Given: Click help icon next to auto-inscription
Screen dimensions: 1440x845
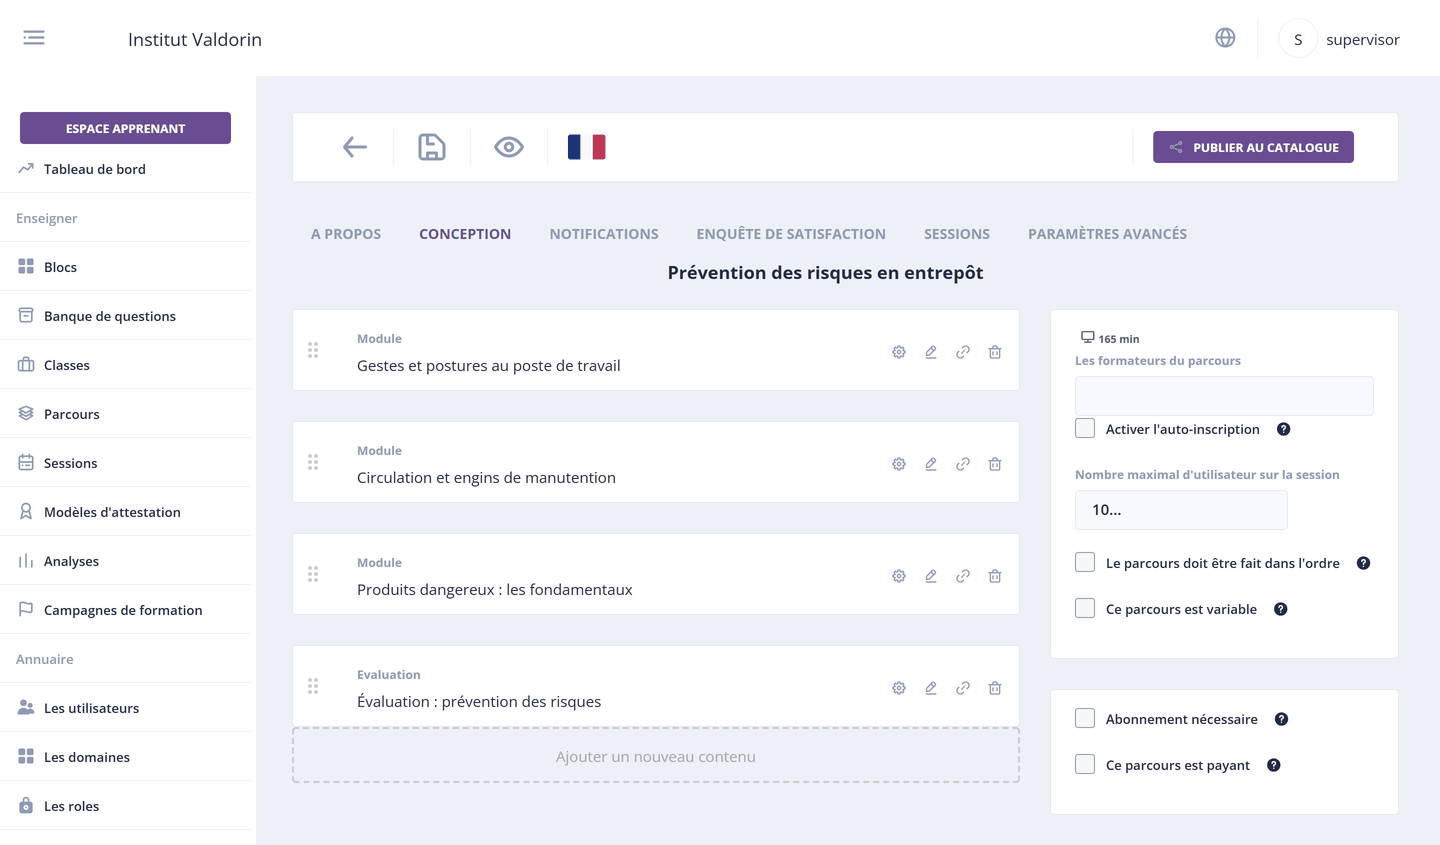Looking at the screenshot, I should tap(1284, 429).
